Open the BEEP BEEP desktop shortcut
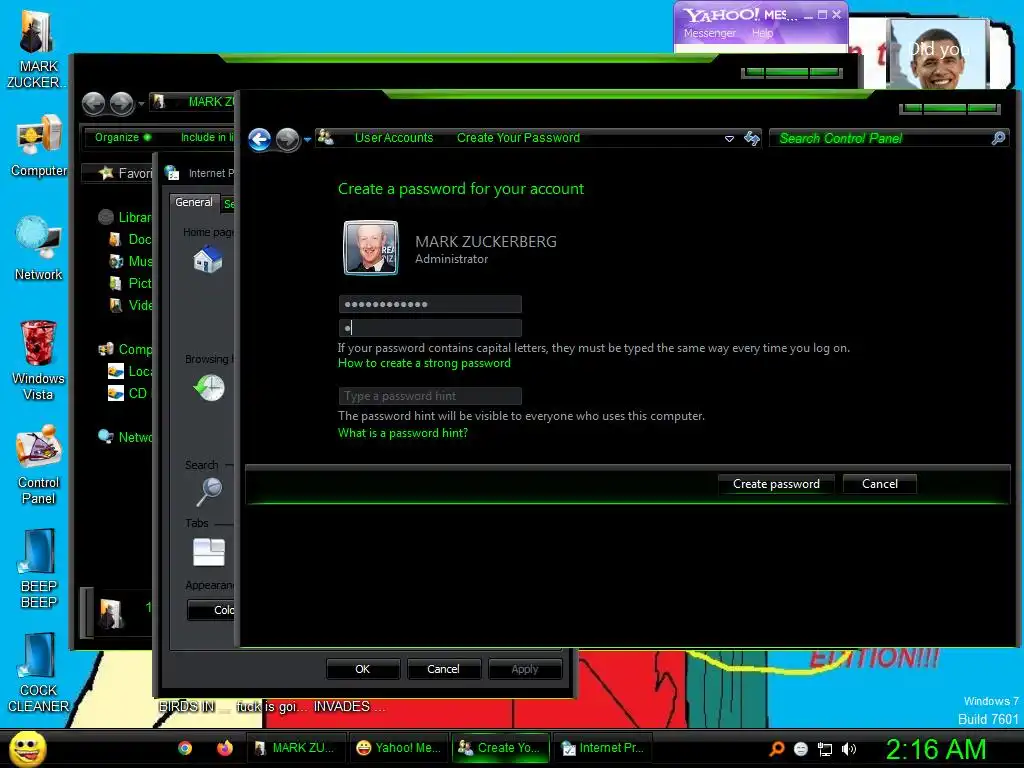1024x768 pixels. (x=39, y=568)
